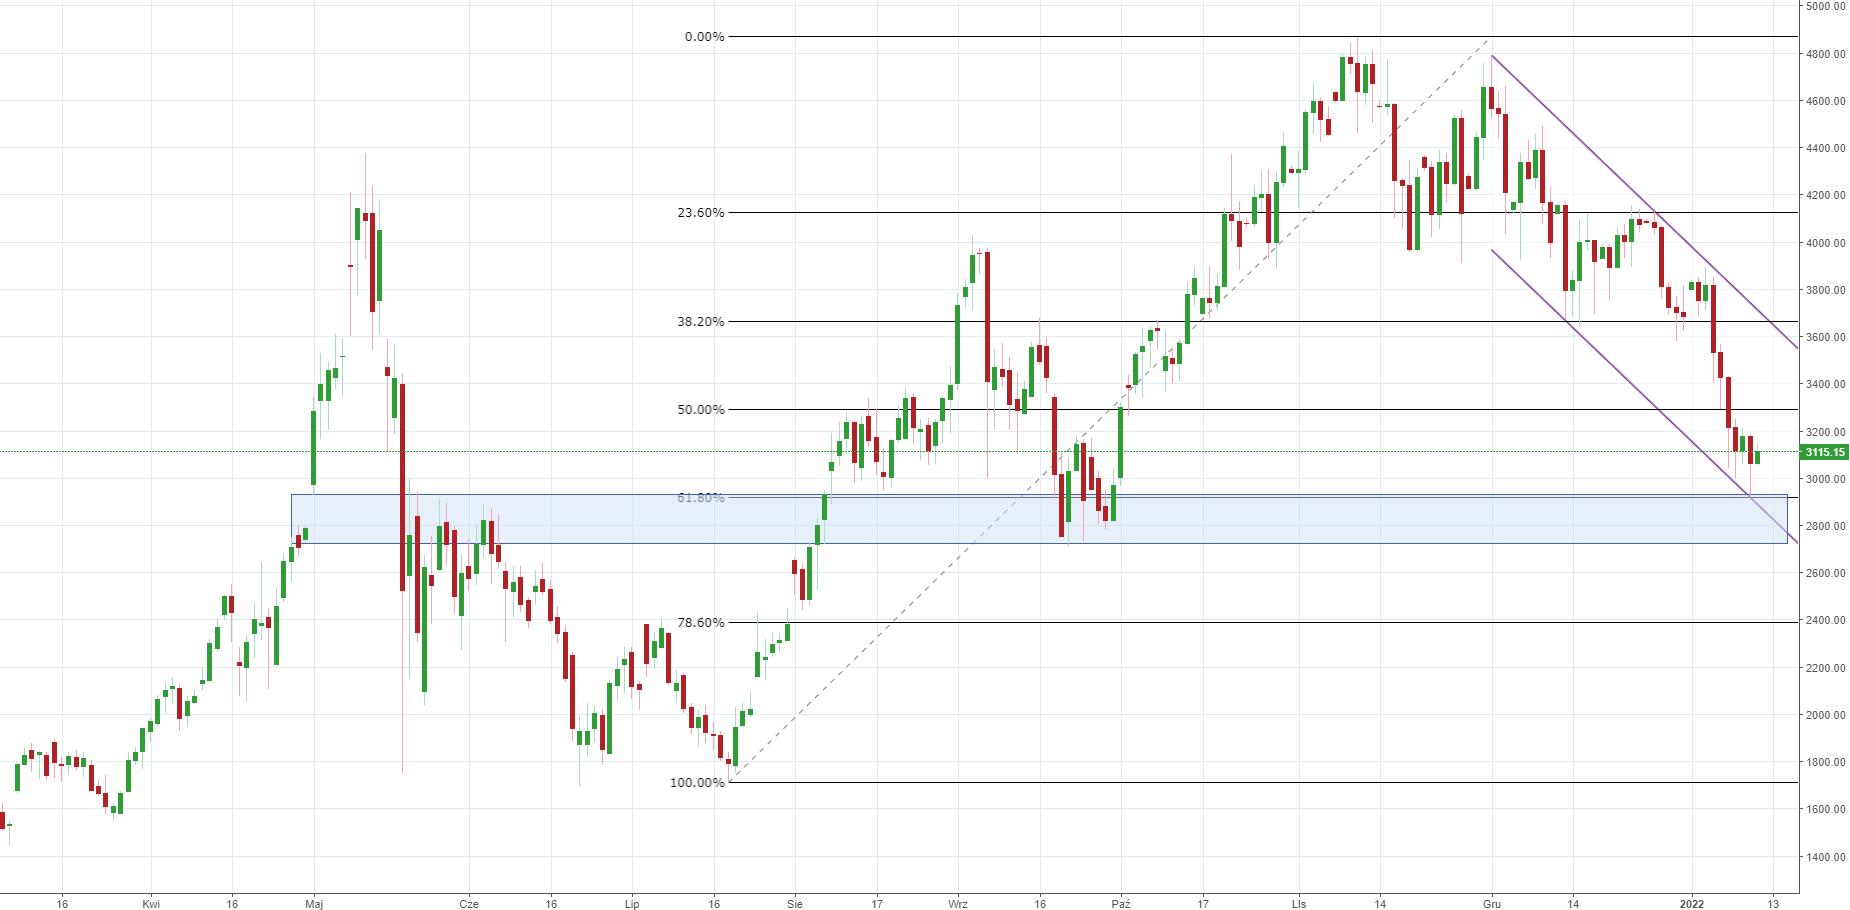Screen dimensions: 1850x910
Task: Select the 0.00% Fibonacci level label
Action: (x=704, y=37)
